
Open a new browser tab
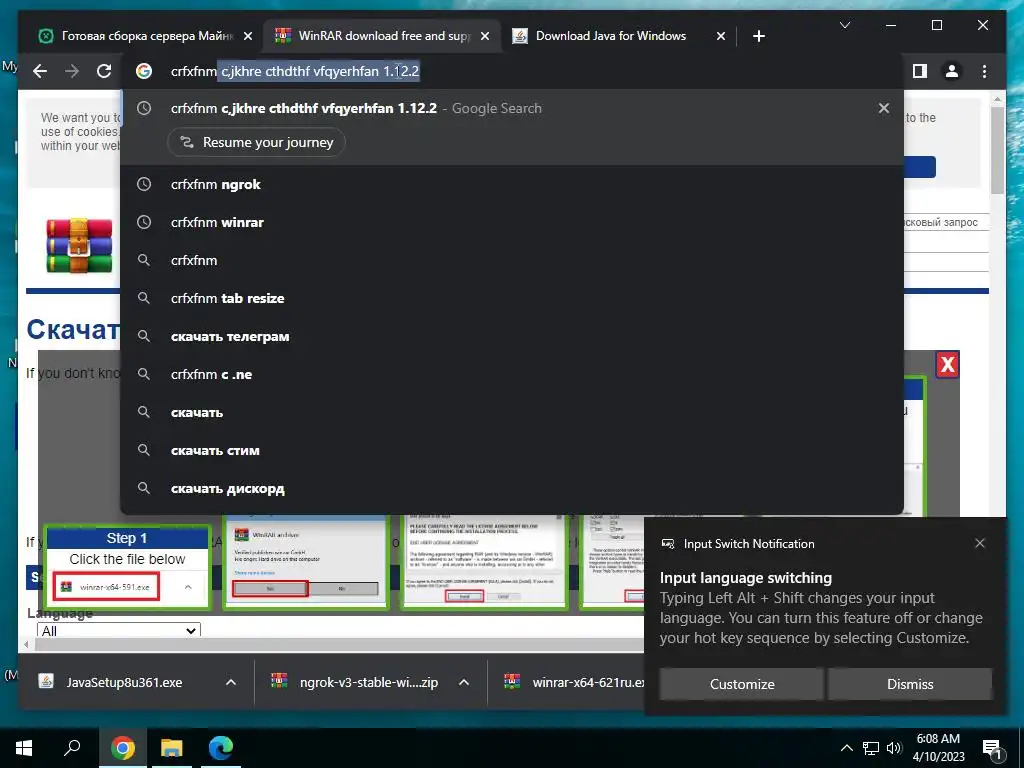pyautogui.click(x=758, y=36)
